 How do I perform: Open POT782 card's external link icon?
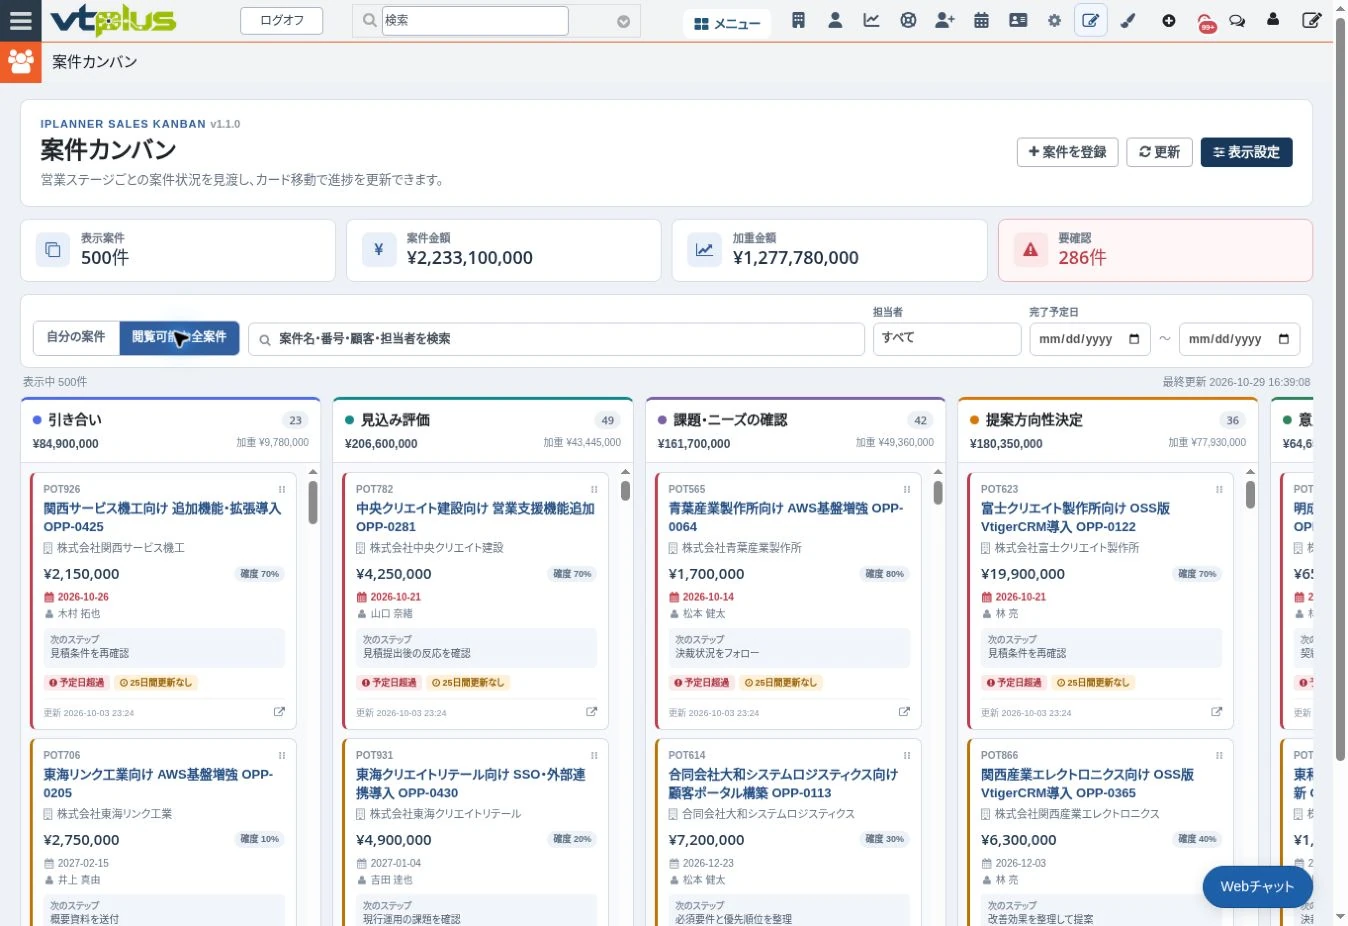[591, 712]
